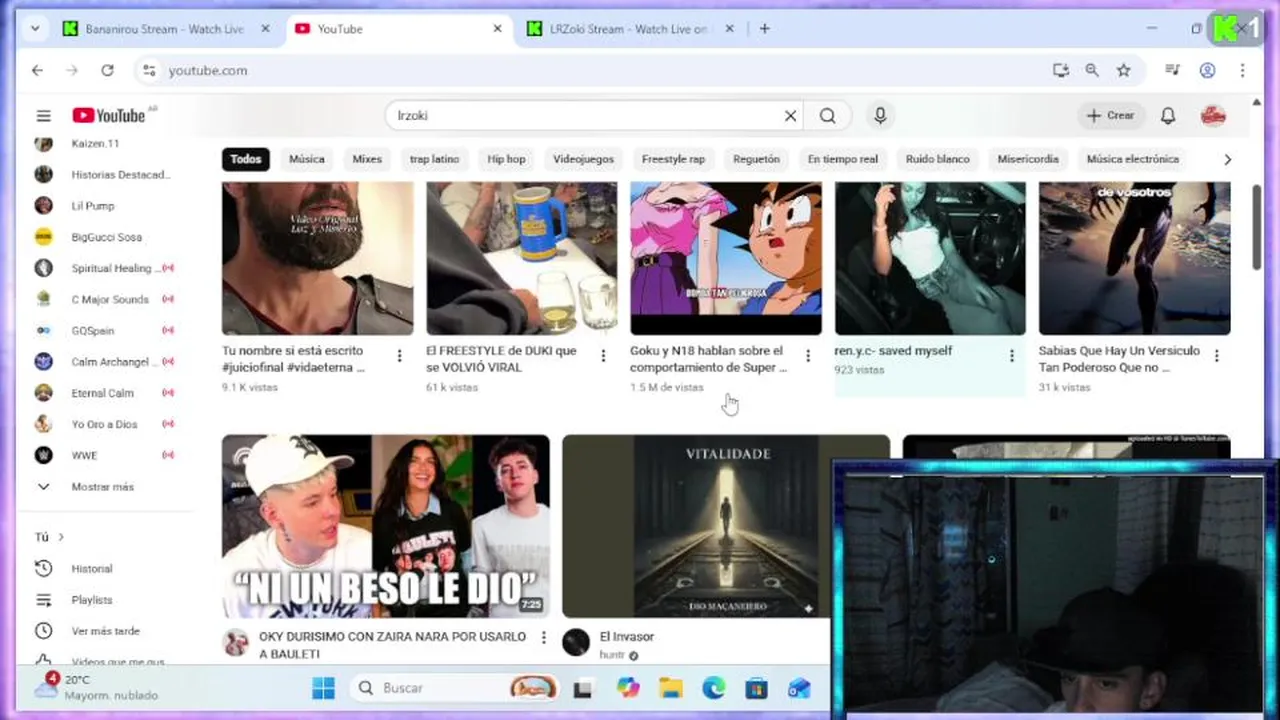Viewport: 1280px width, 720px height.
Task: Launch Microsoft Edge from the taskbar
Action: [713, 688]
